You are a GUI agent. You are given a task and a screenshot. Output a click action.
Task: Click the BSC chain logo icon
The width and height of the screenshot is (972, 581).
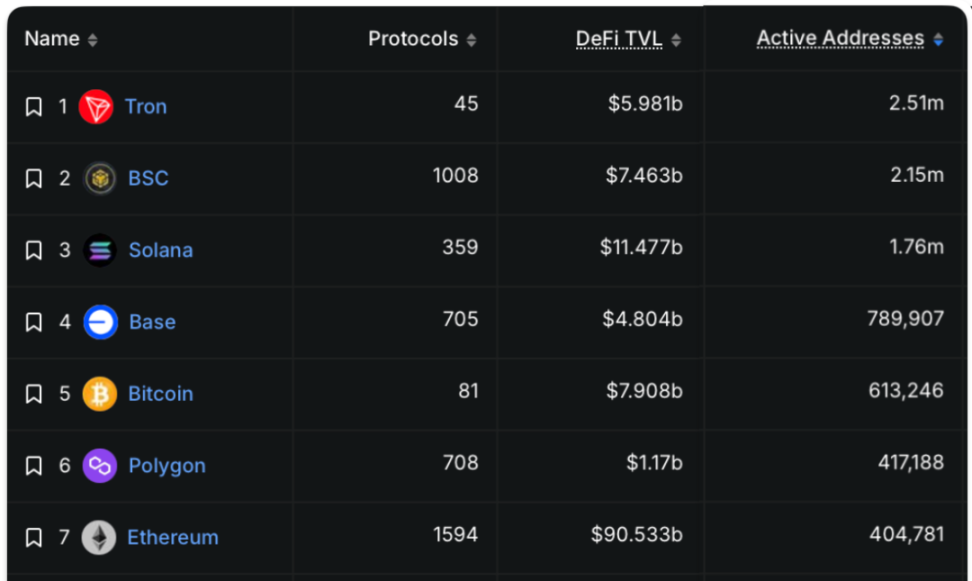[100, 179]
